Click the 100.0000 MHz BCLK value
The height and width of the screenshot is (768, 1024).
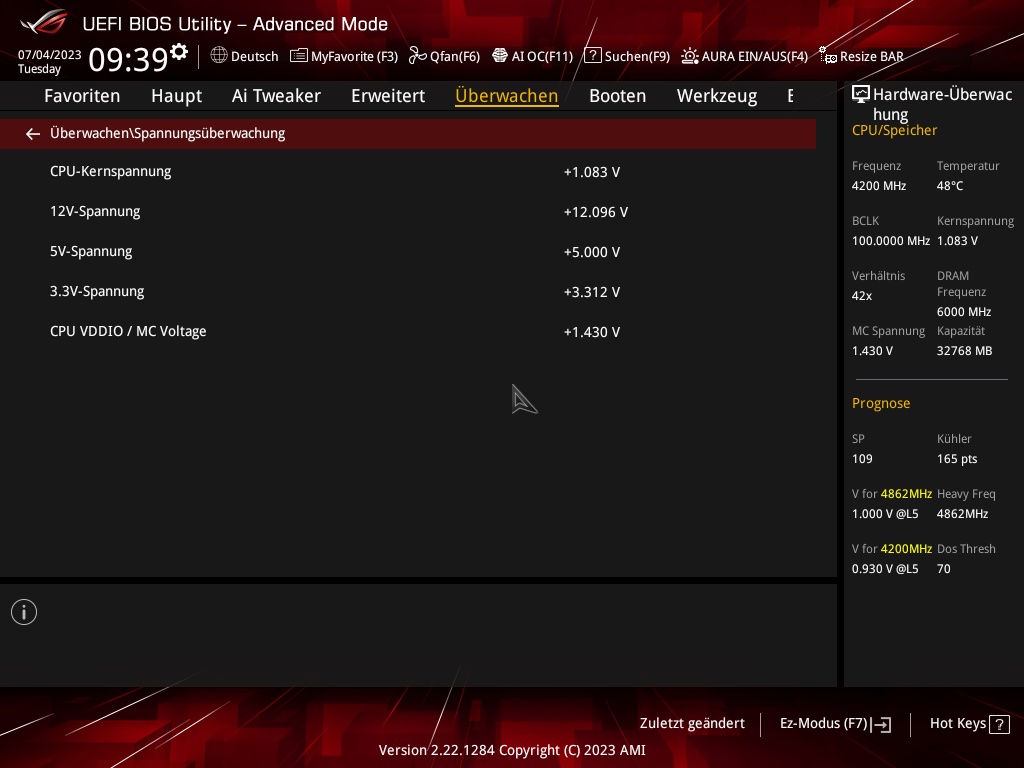coord(891,240)
